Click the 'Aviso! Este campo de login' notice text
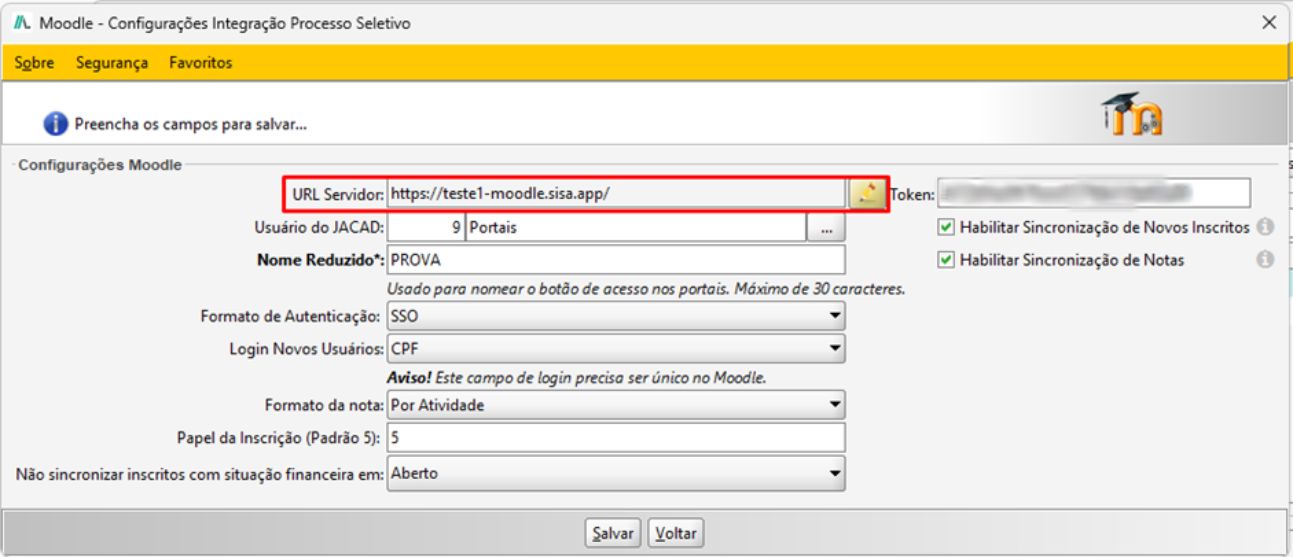This screenshot has height=557, width=1293. pos(576,377)
